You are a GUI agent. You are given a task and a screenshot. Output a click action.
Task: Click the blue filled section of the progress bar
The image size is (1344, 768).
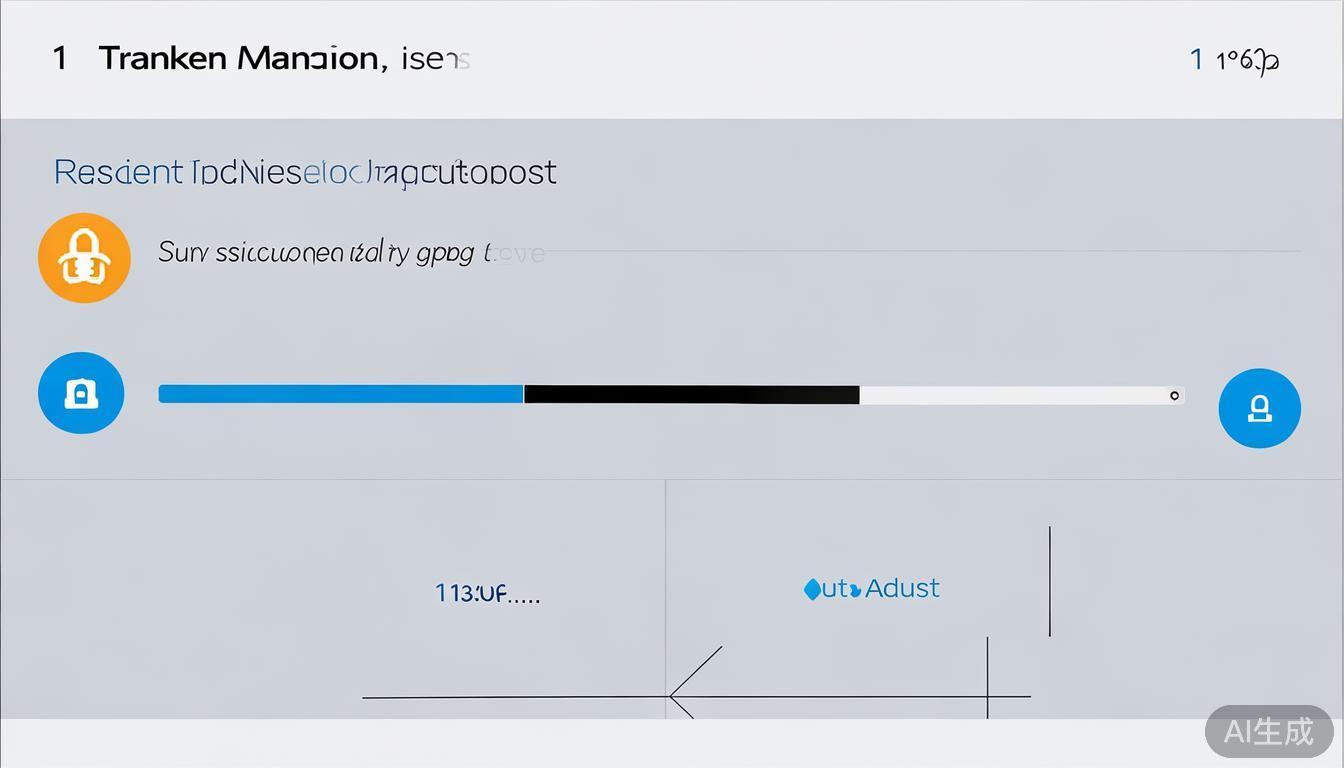pos(340,394)
